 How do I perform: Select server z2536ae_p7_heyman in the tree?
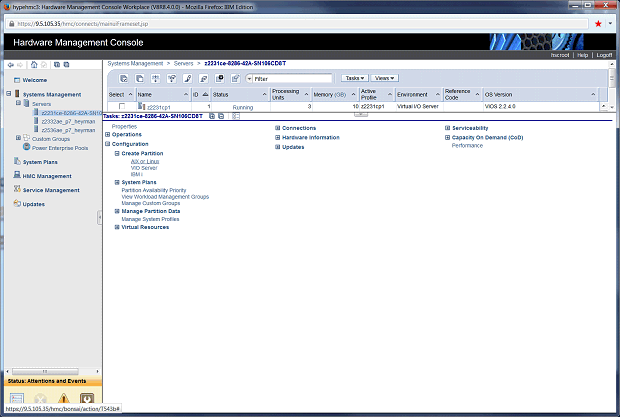(68, 130)
